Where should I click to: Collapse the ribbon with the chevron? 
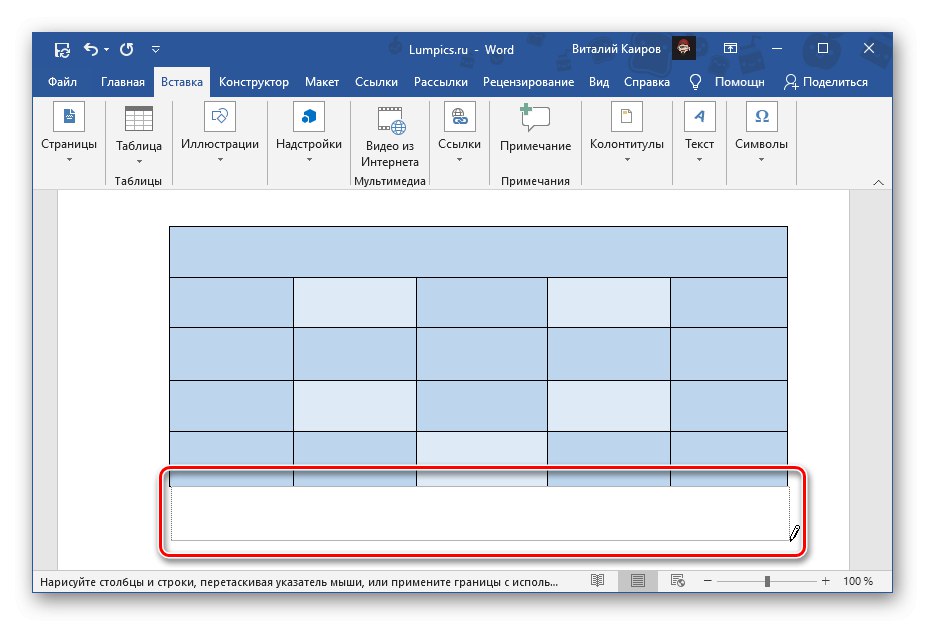(878, 183)
